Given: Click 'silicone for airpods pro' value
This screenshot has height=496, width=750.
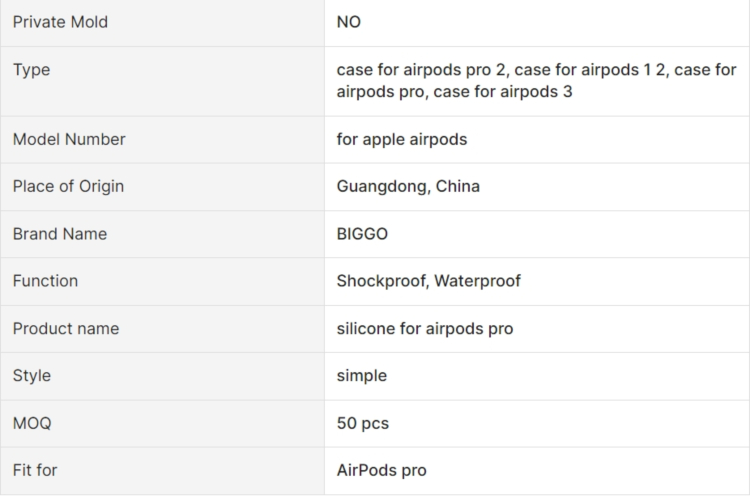Looking at the screenshot, I should [x=425, y=329].
